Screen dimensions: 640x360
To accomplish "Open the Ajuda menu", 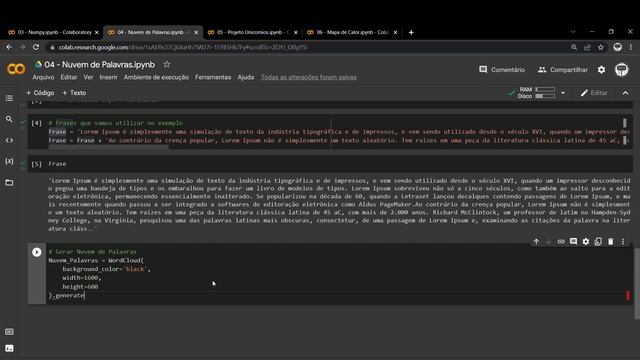I will (x=246, y=77).
